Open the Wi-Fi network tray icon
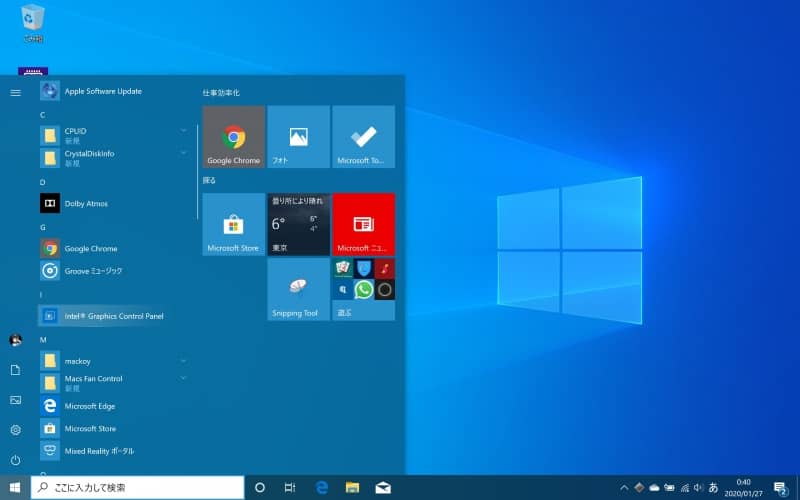 pyautogui.click(x=685, y=488)
